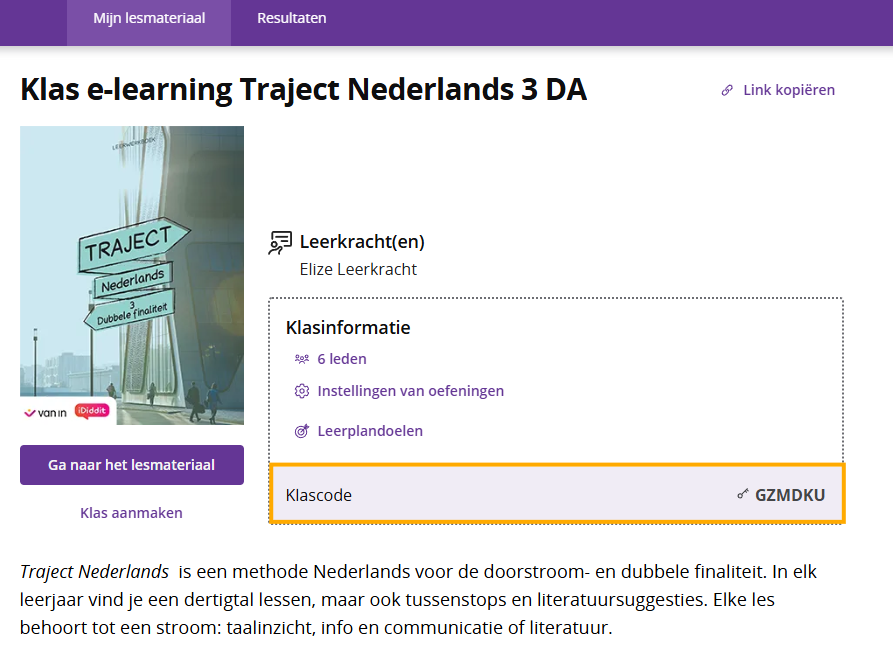
Task: Click the key icon next to the class code
Action: click(743, 494)
